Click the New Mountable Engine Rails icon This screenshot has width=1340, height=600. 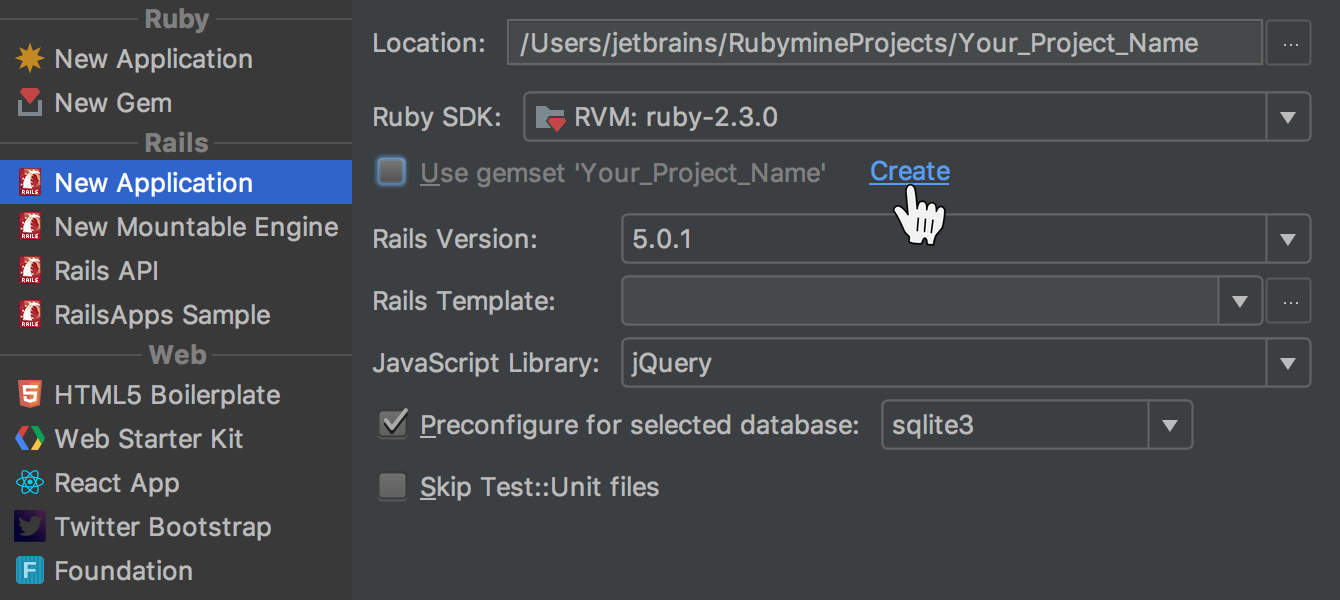[30, 227]
